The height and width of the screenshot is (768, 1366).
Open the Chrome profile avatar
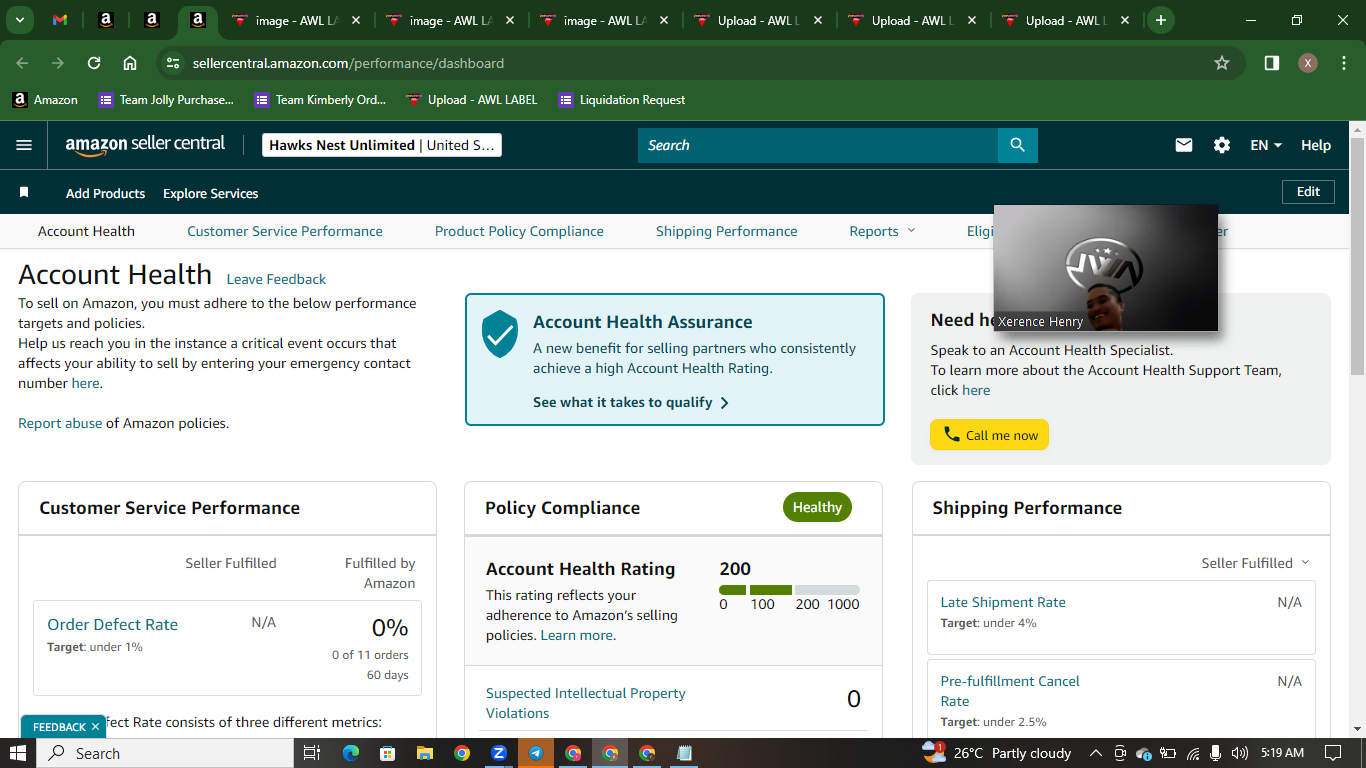point(1308,63)
